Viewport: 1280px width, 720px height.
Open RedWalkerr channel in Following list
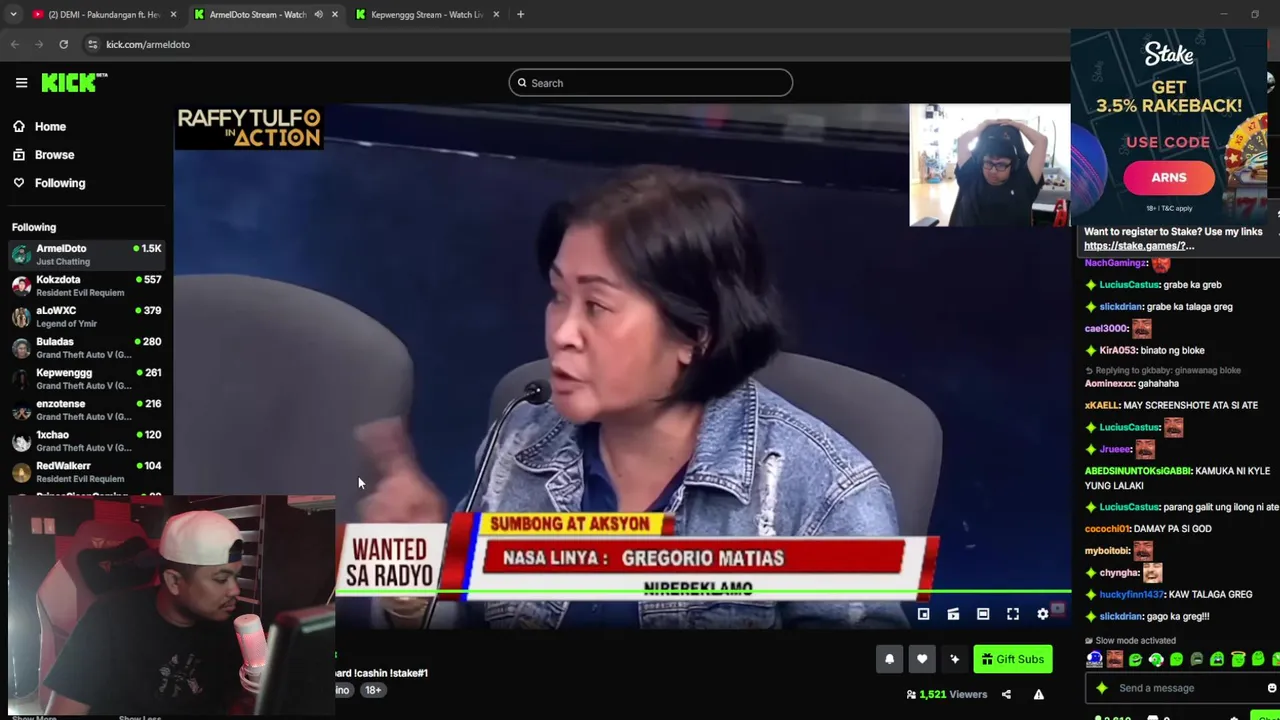tap(87, 471)
